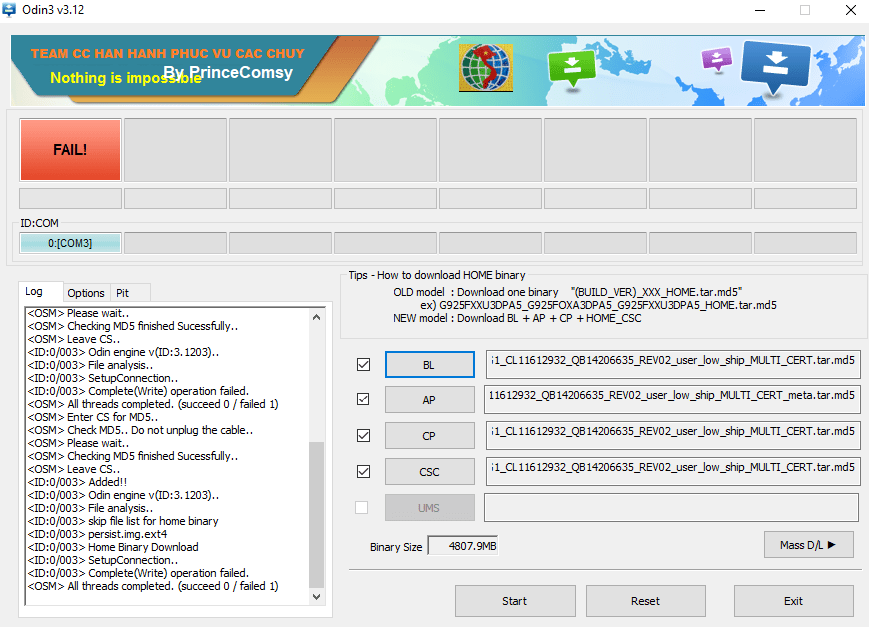Browse for a CSC file

pyautogui.click(x=430, y=472)
